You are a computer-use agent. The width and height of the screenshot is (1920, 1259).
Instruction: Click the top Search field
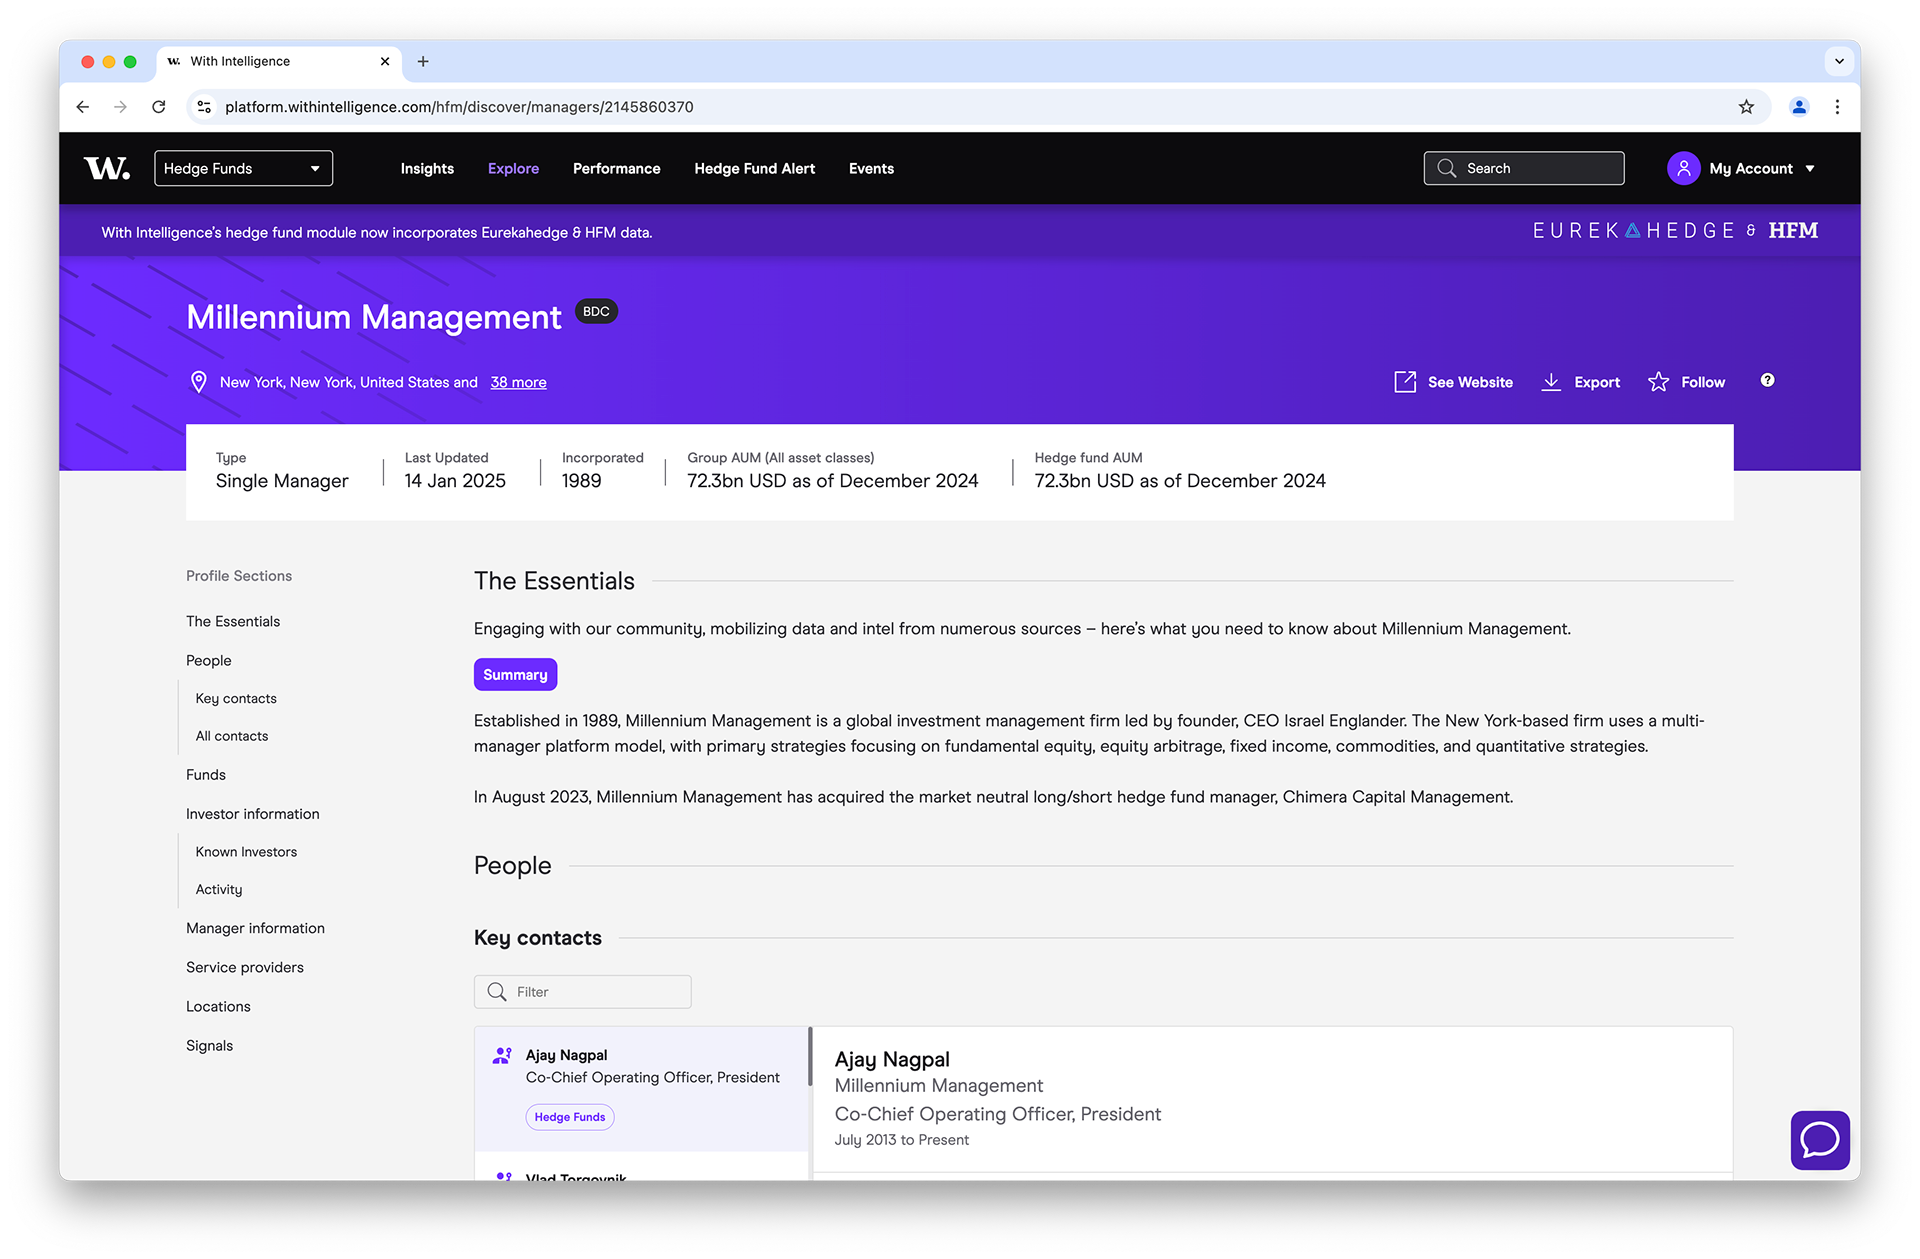(x=1523, y=168)
